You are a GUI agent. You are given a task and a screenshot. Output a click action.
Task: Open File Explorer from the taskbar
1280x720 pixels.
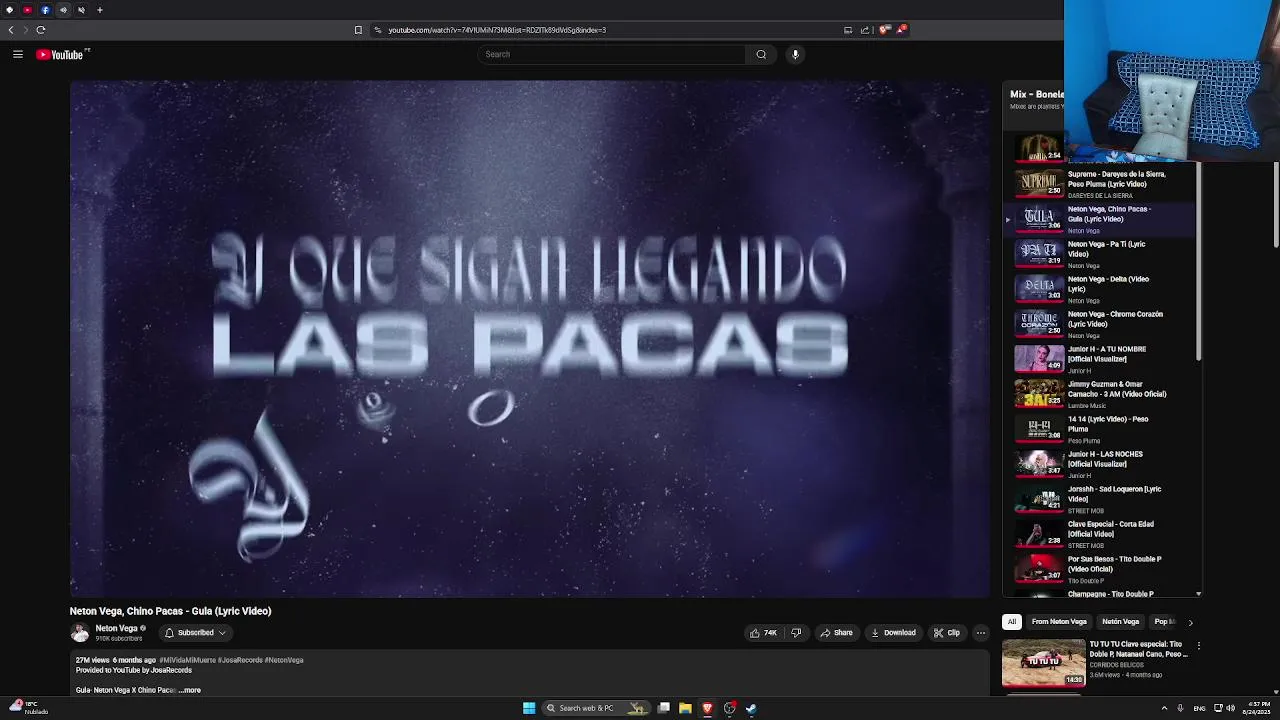click(685, 708)
